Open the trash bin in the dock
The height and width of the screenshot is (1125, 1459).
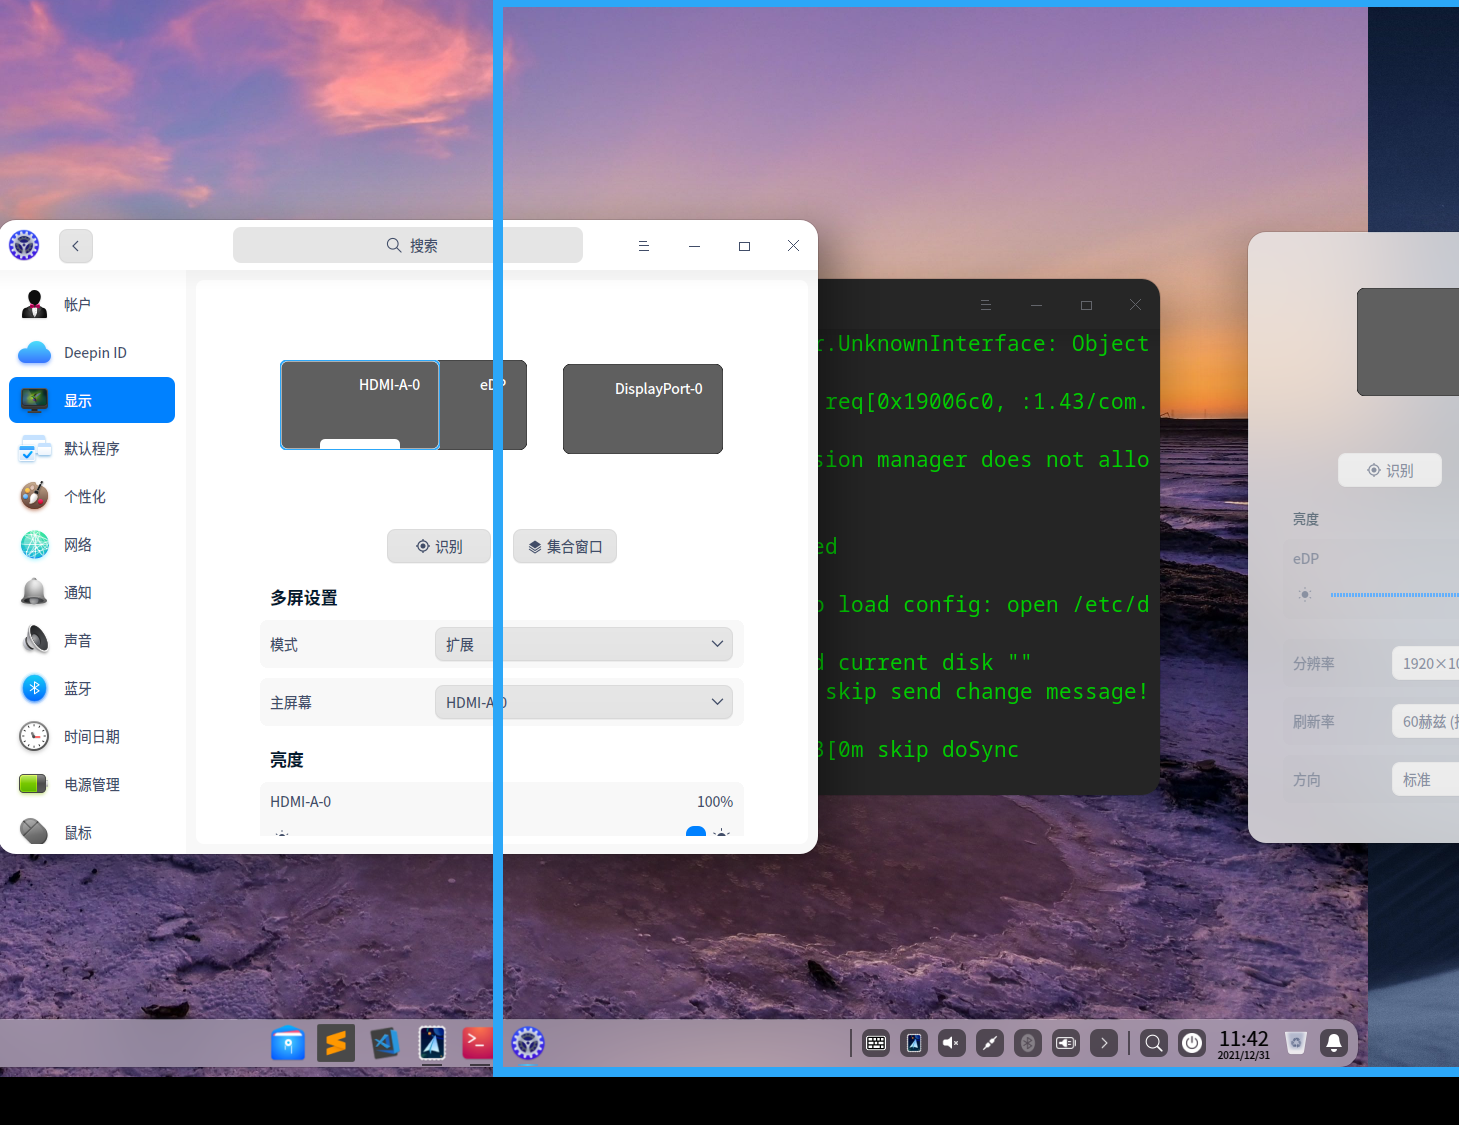click(x=1296, y=1043)
